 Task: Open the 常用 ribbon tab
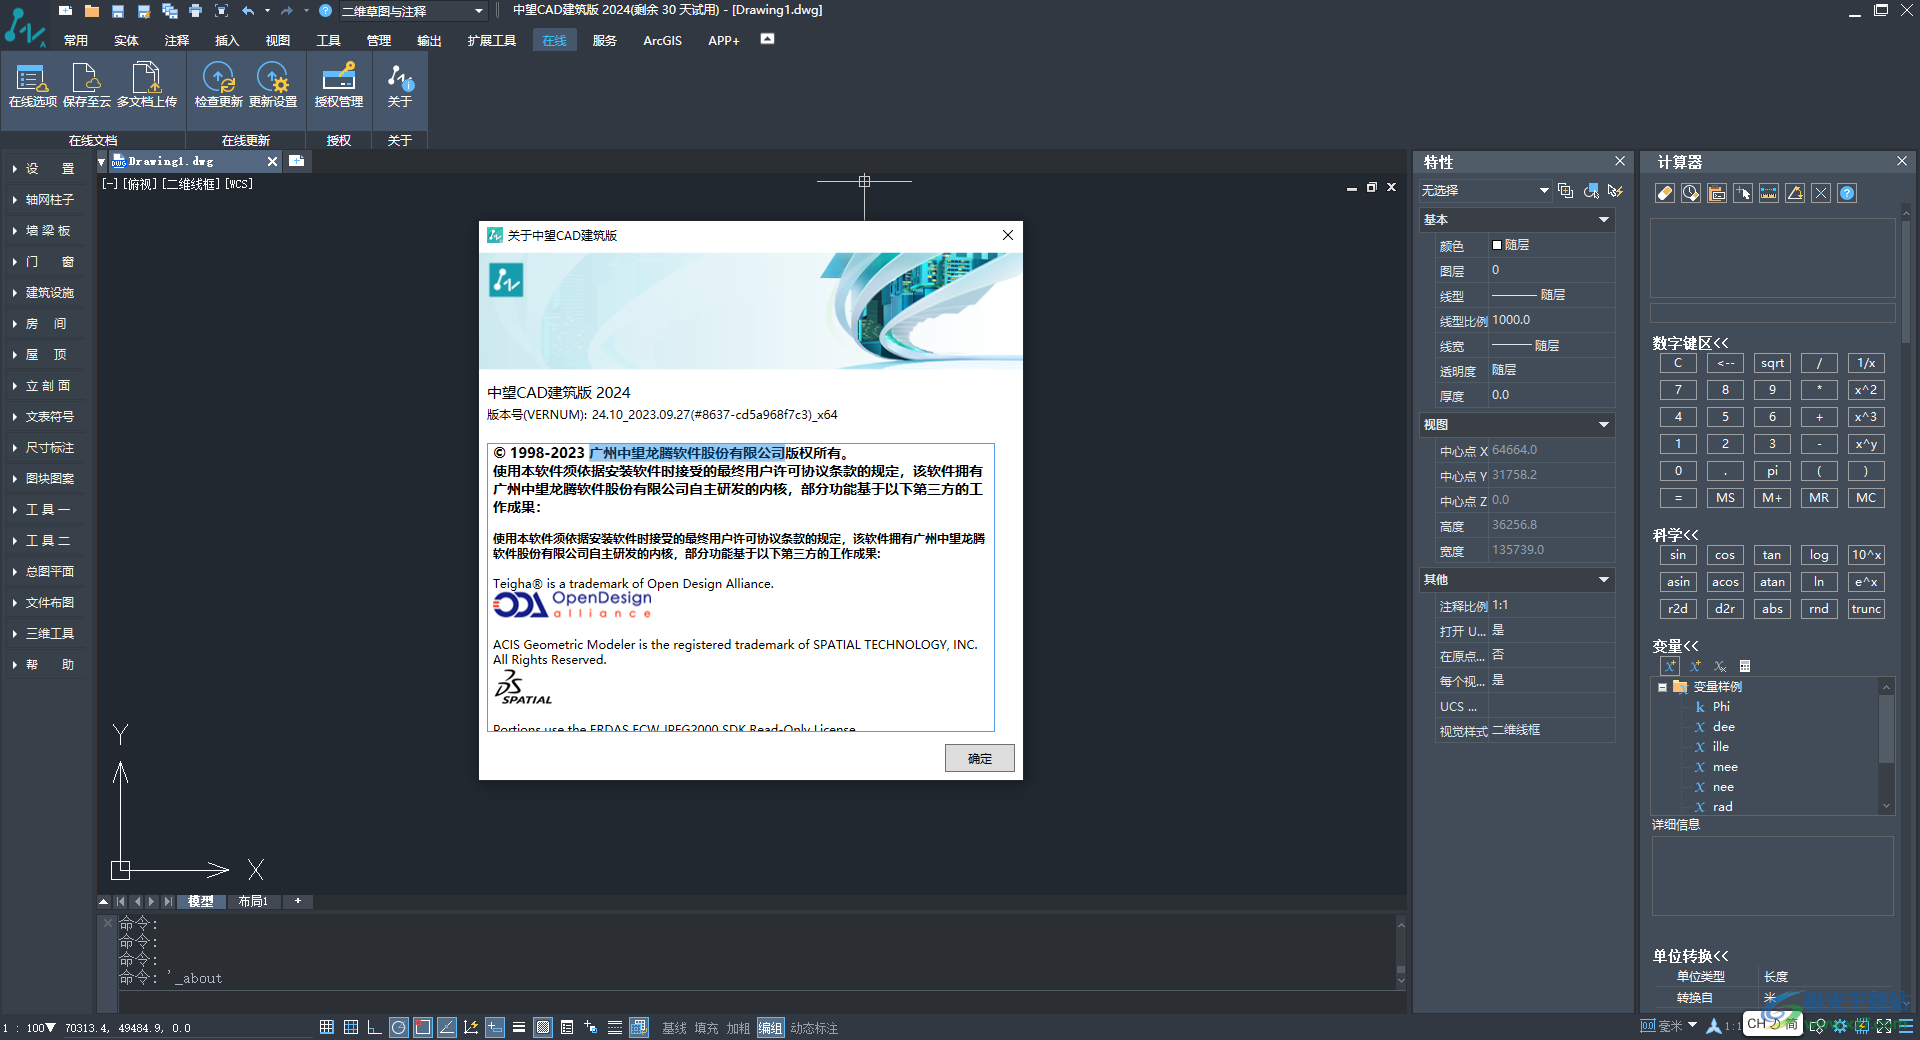coord(76,41)
